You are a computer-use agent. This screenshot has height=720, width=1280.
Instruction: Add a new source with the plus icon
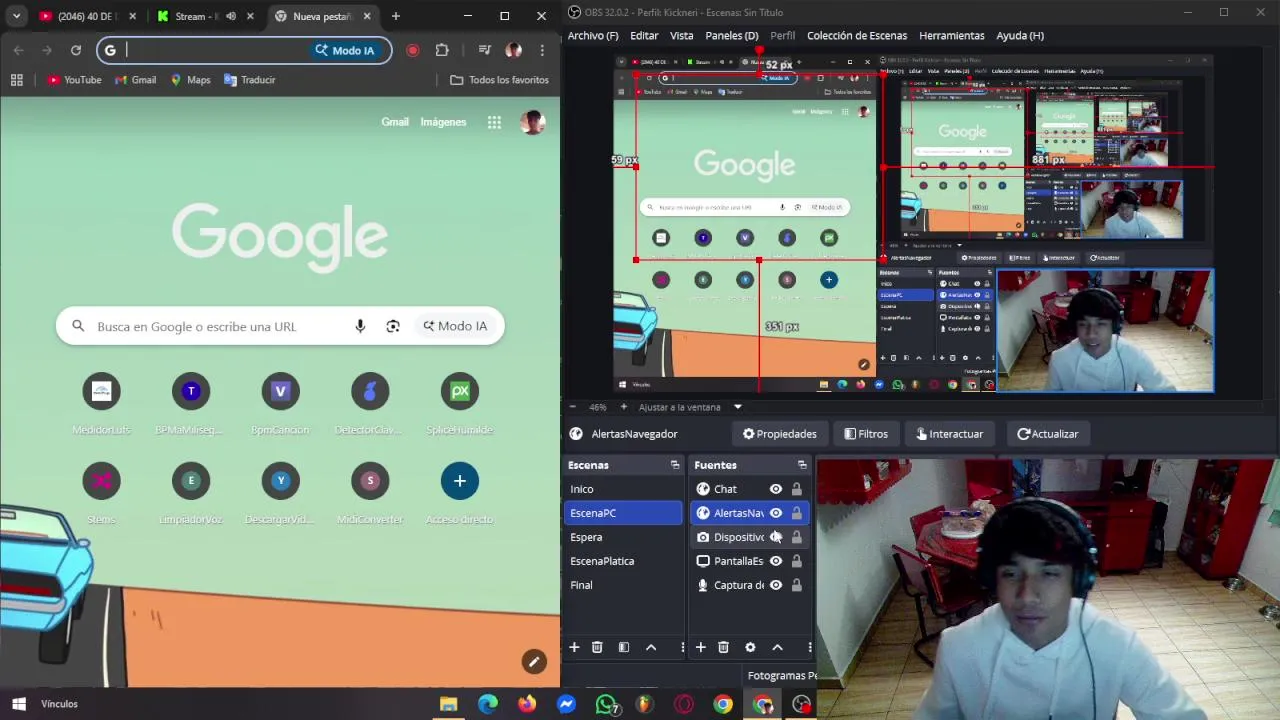700,647
